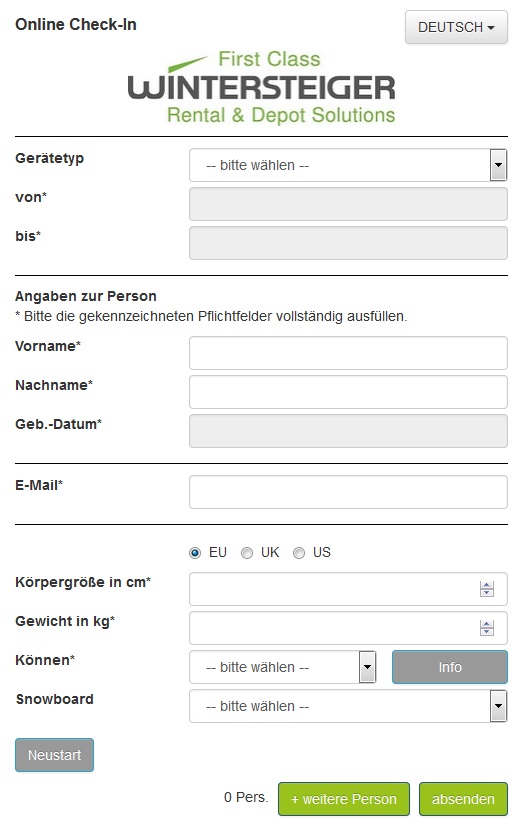Expand the Können dropdown list
Image resolution: width=521 pixels, height=827 pixels.
click(x=283, y=667)
